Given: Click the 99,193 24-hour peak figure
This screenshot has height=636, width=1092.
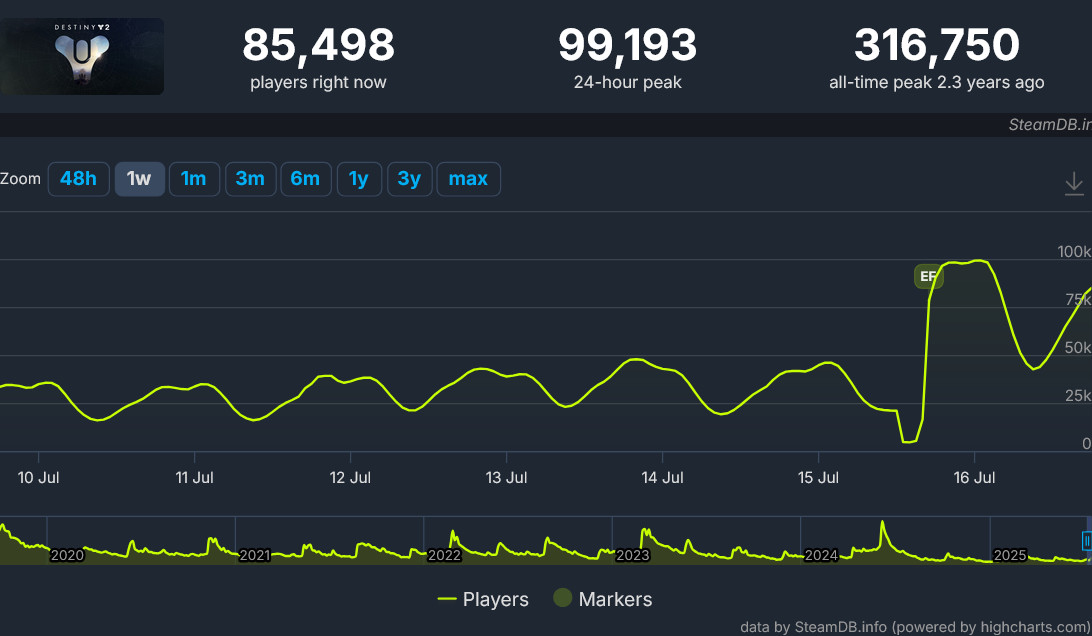Looking at the screenshot, I should pyautogui.click(x=627, y=45).
